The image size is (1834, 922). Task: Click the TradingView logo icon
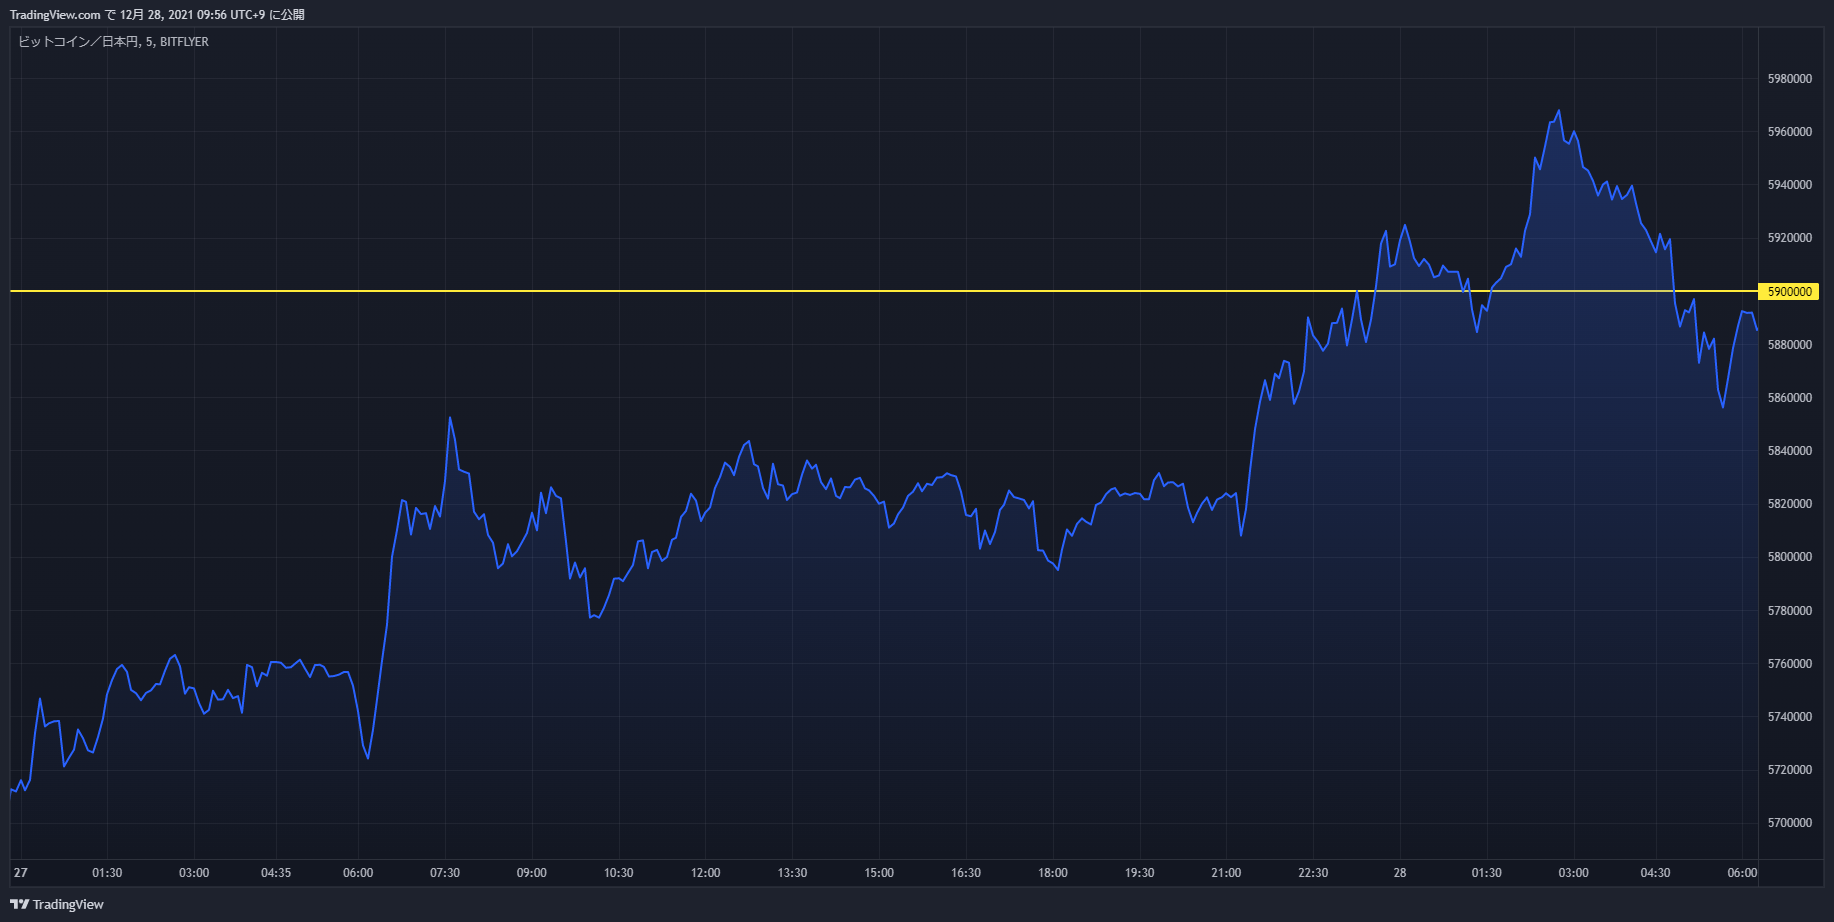19,904
